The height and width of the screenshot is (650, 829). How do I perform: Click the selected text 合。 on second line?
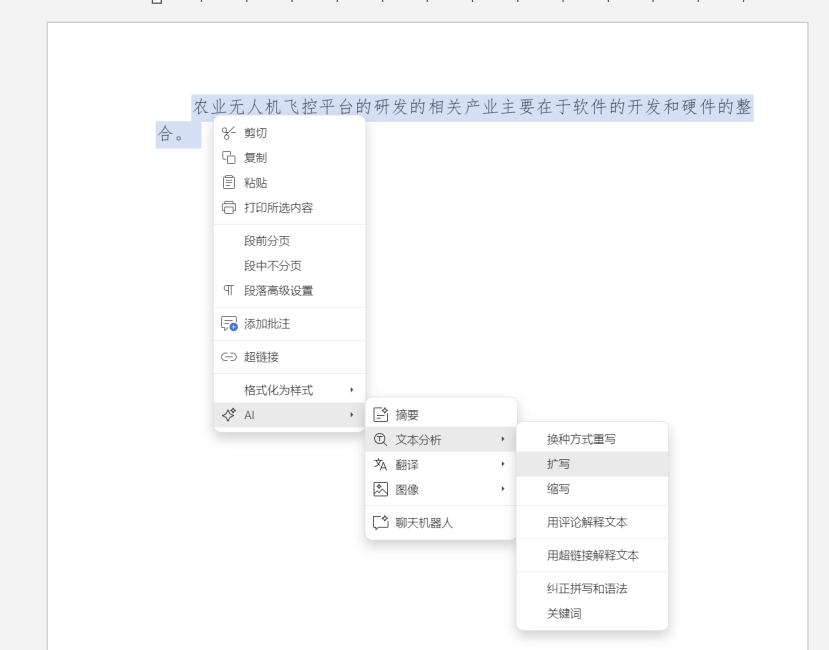click(171, 134)
